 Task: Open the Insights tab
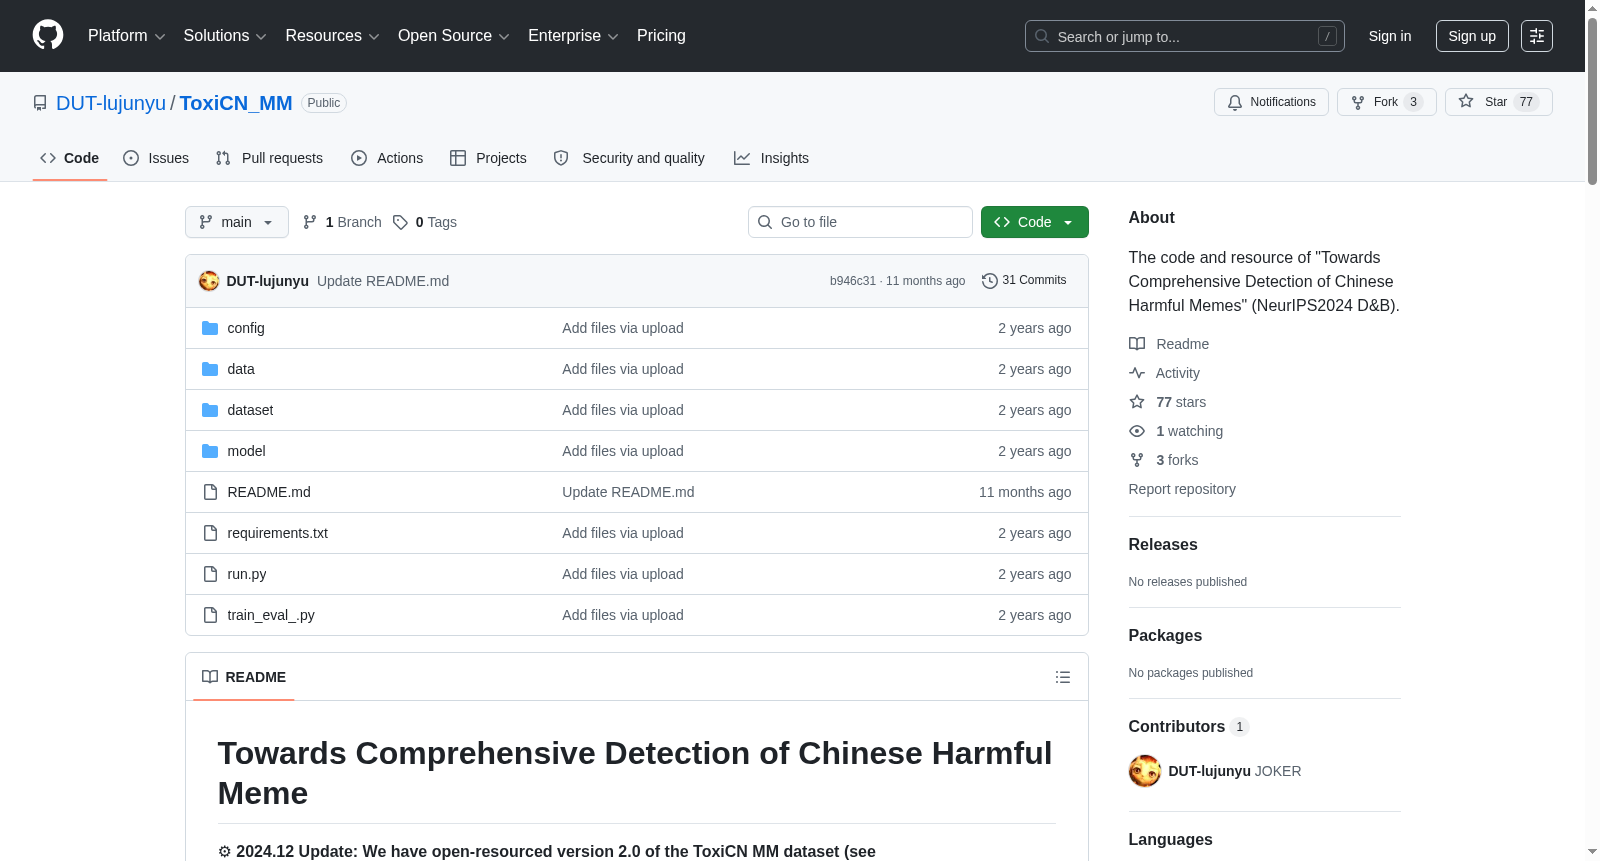(x=771, y=158)
